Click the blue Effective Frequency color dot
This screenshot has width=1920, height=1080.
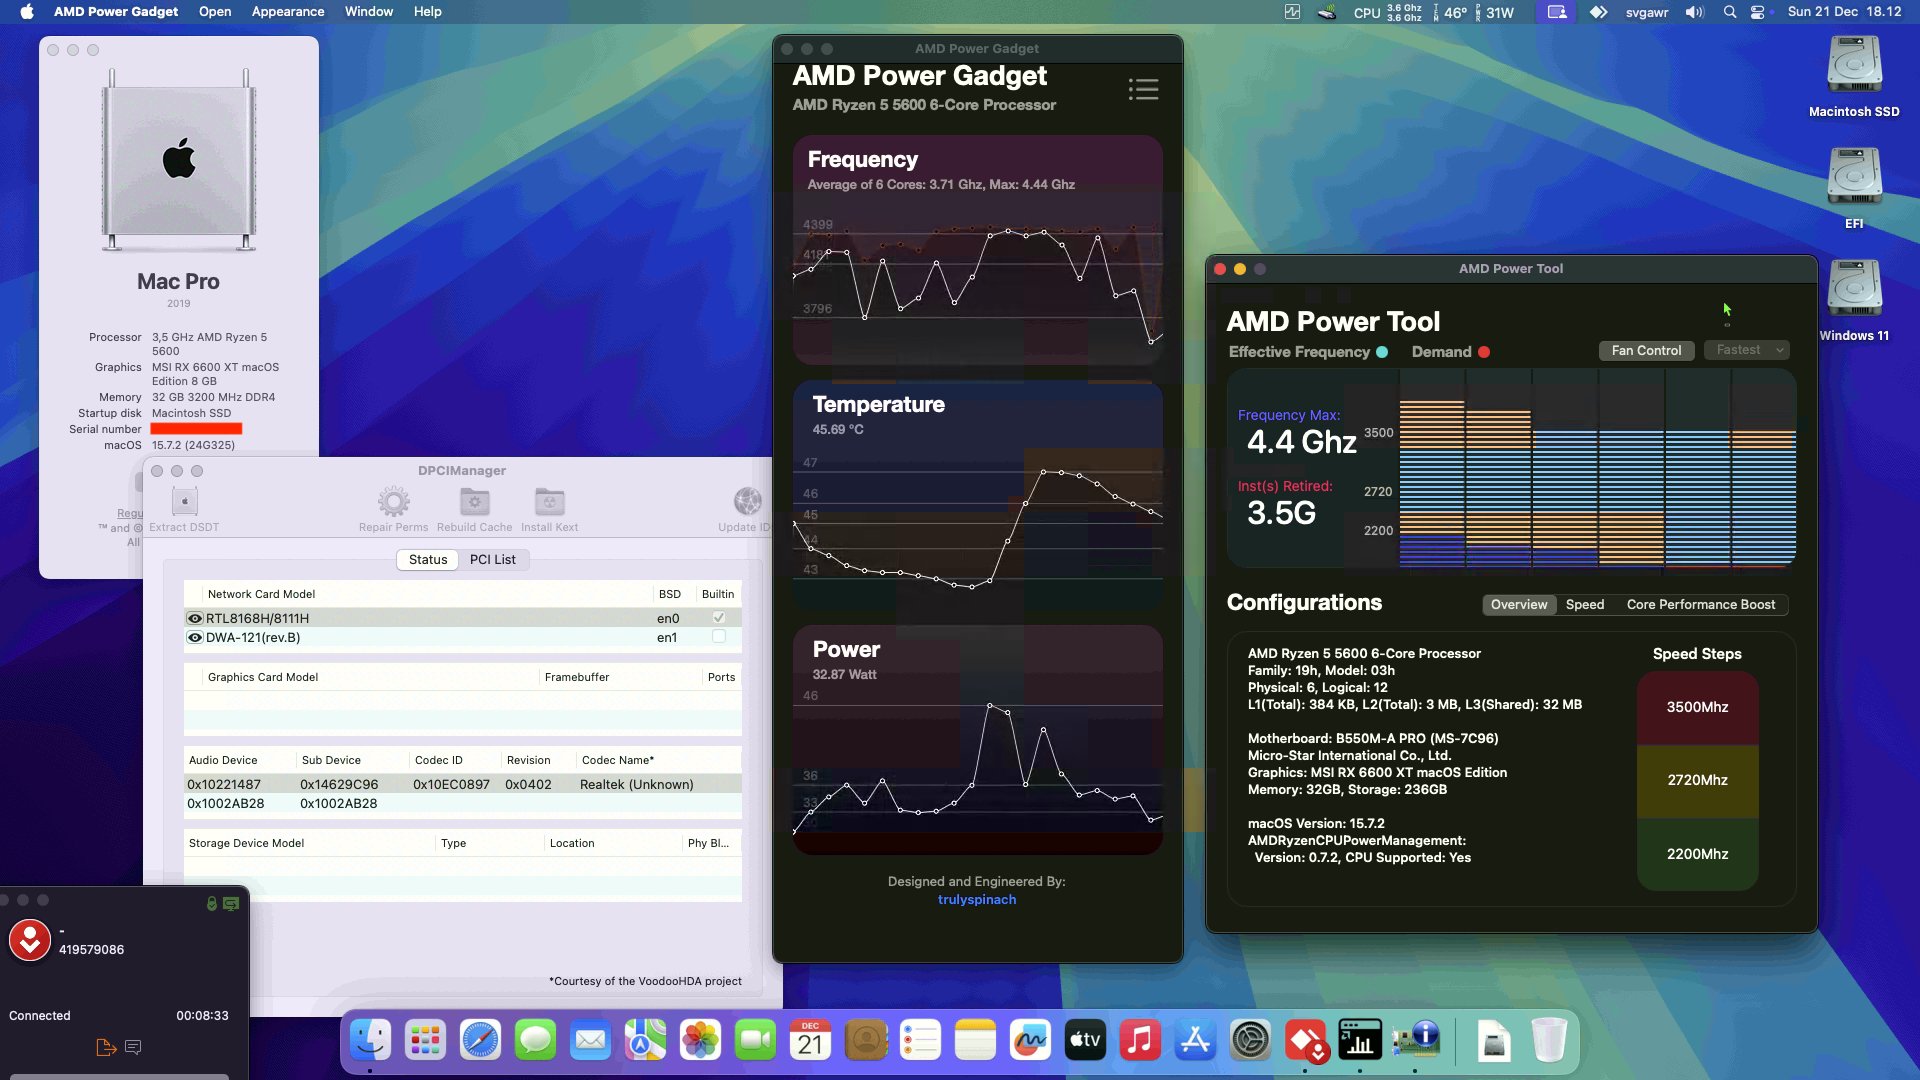1382,352
